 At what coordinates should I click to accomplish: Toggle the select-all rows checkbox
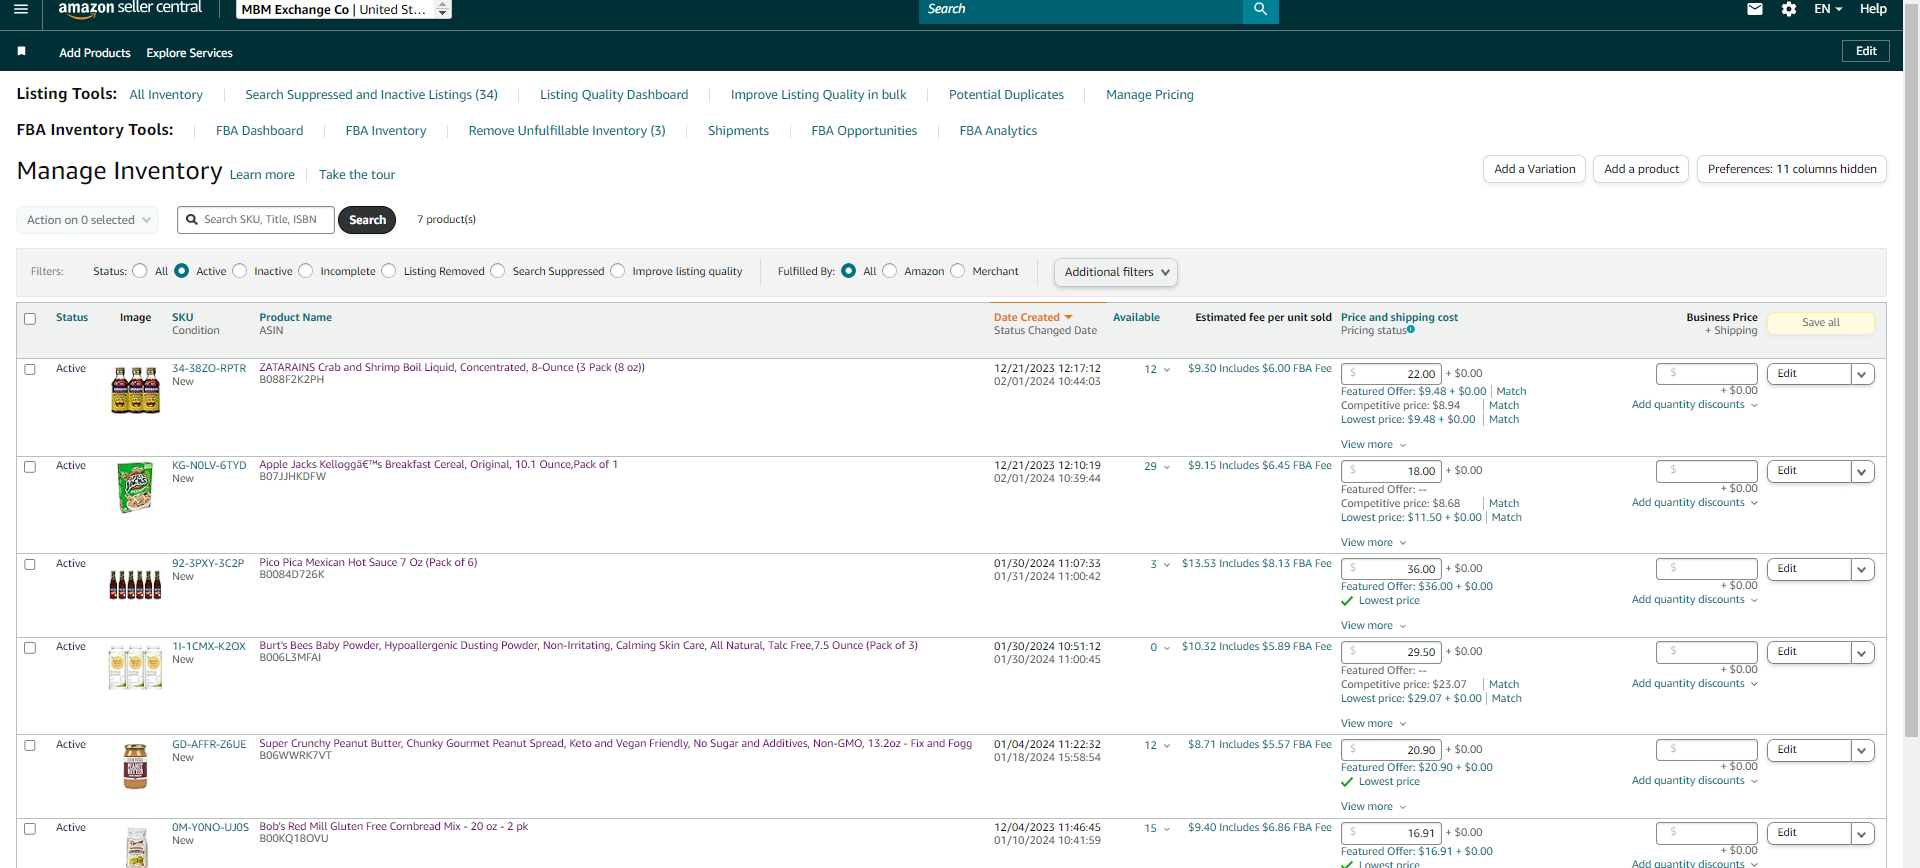[30, 319]
